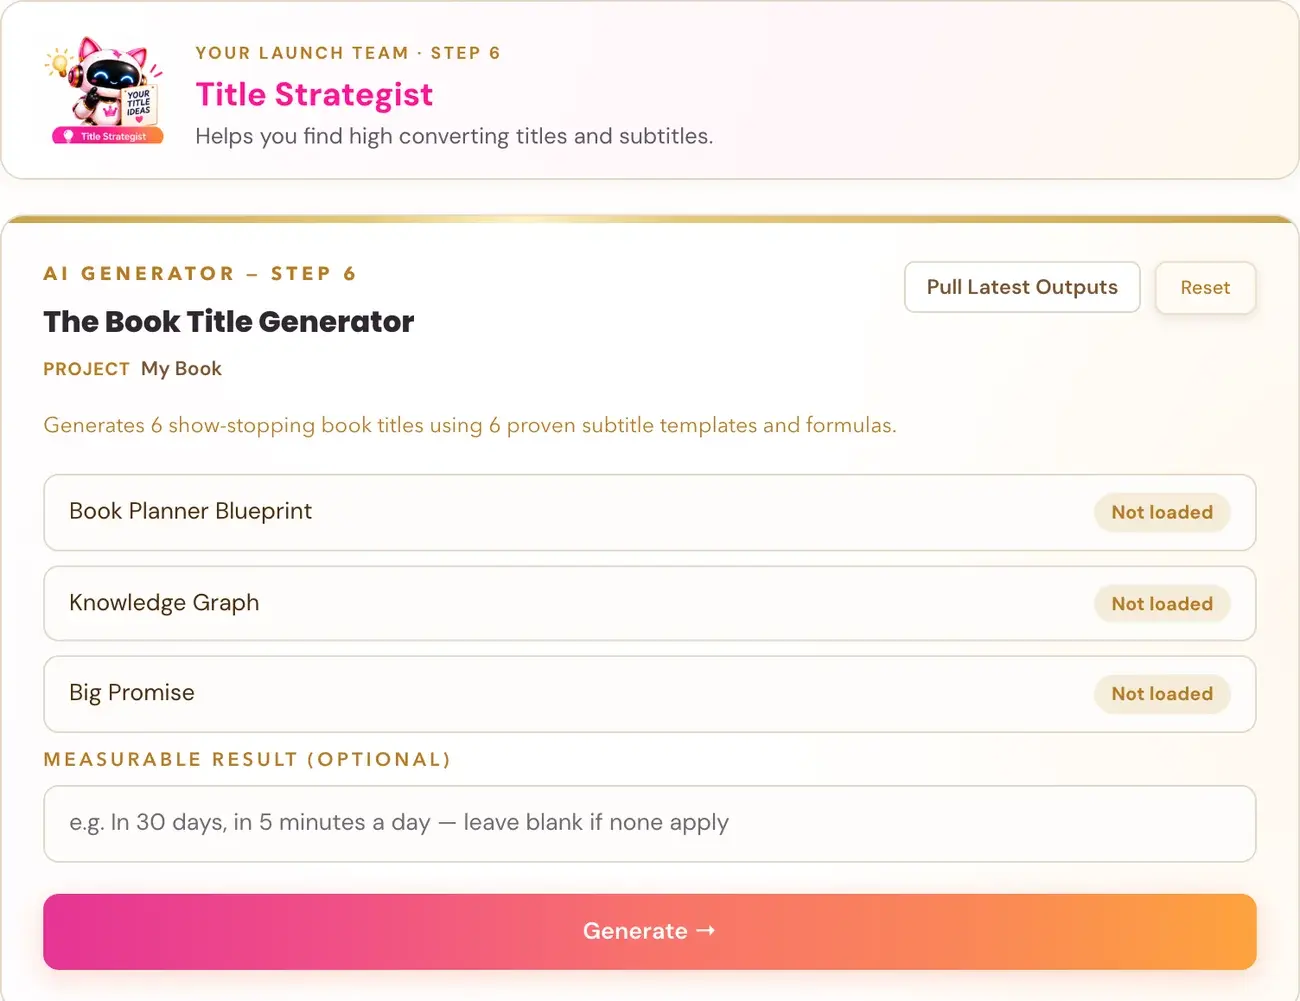Reset the Book Title Generator form
This screenshot has width=1300, height=1001.
1205,288
